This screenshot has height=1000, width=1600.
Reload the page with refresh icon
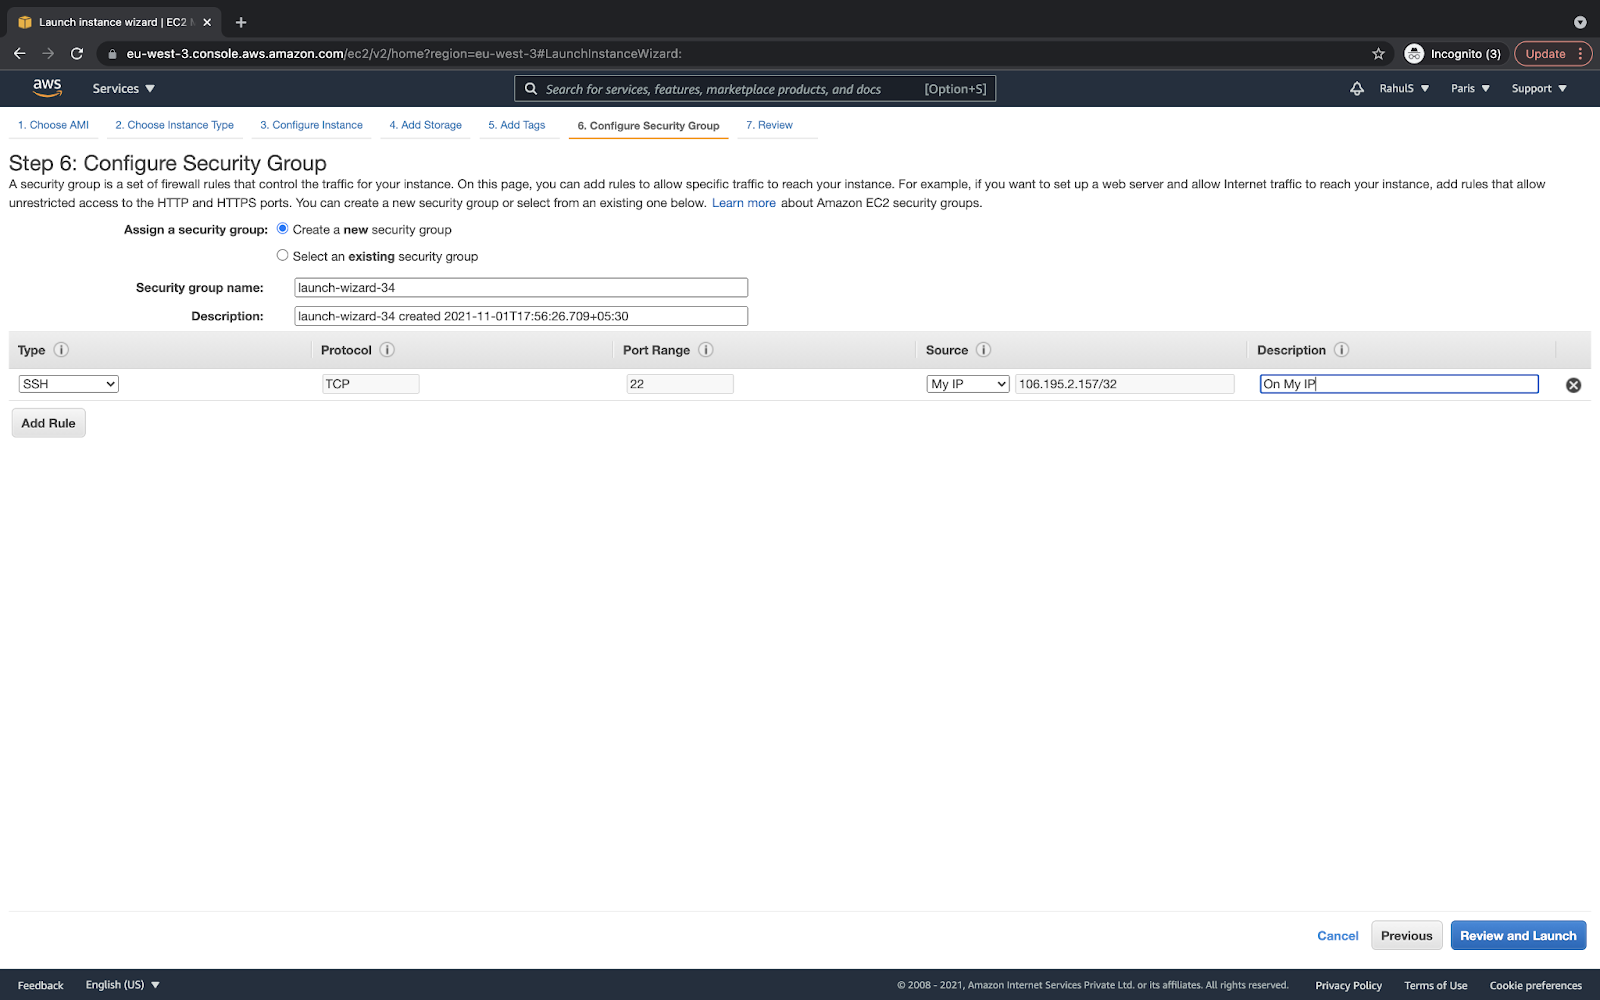click(77, 54)
